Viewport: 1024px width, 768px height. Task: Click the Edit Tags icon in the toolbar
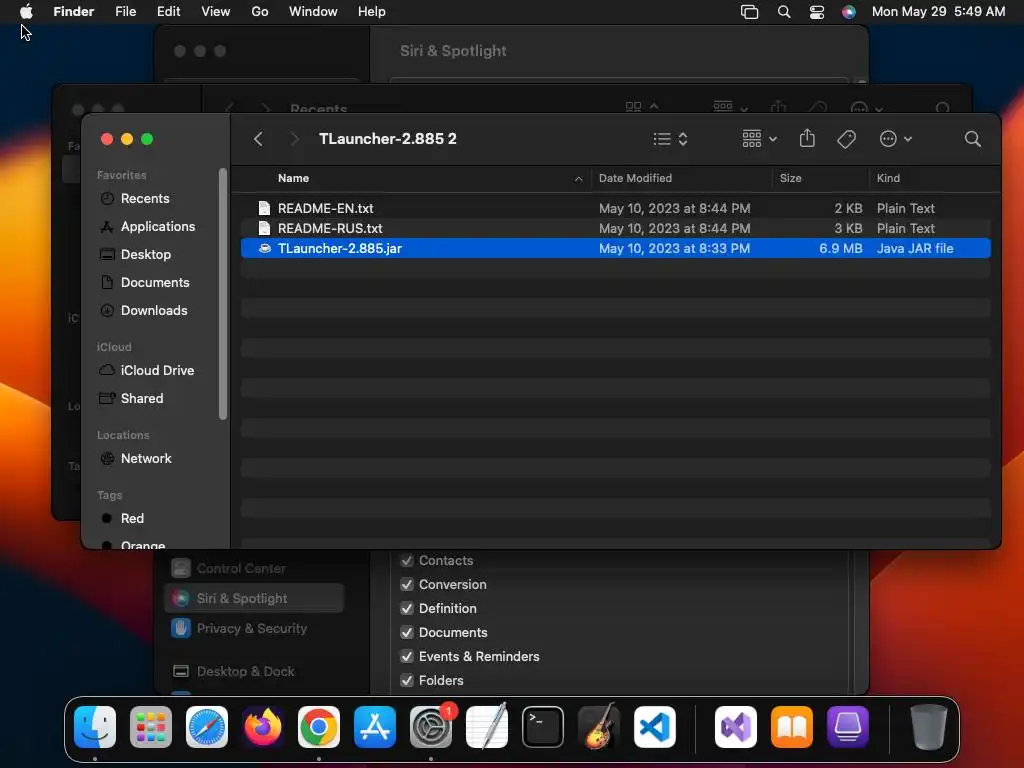click(846, 139)
